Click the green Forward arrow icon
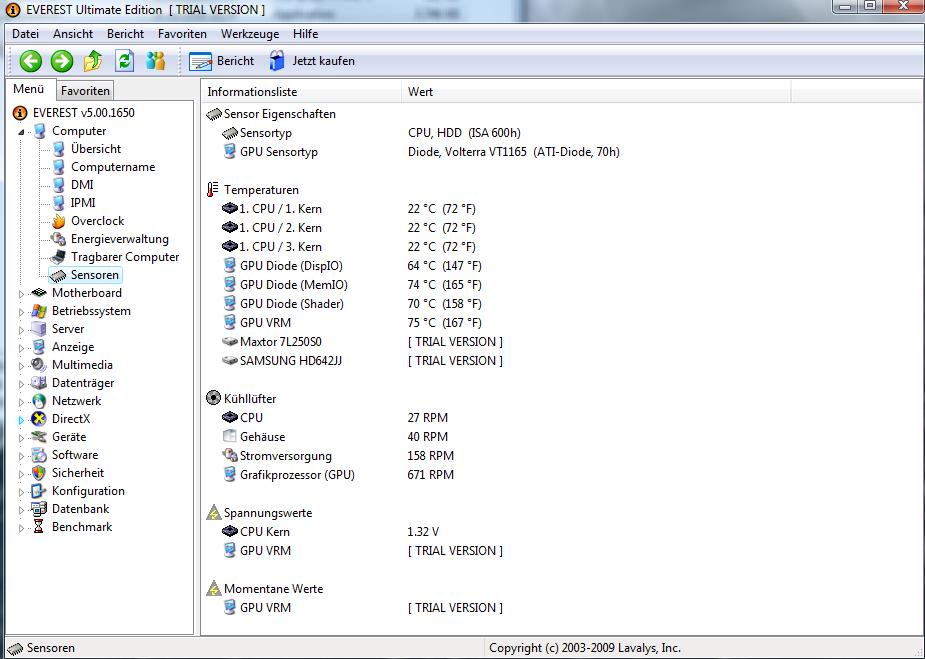This screenshot has height=659, width=925. [x=62, y=61]
